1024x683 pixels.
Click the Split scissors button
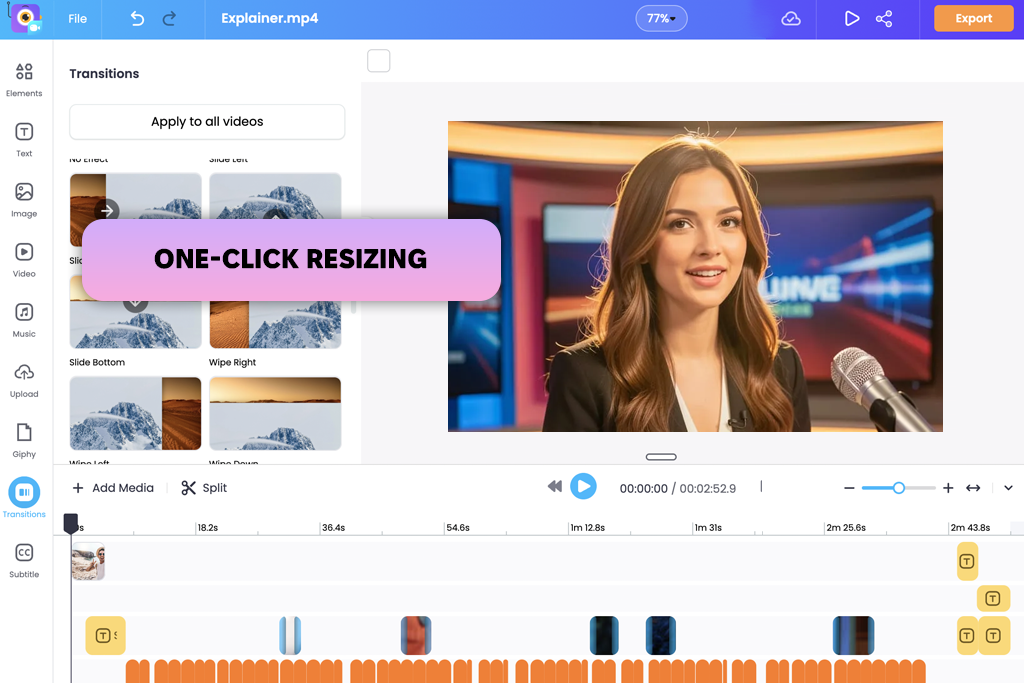click(x=204, y=488)
